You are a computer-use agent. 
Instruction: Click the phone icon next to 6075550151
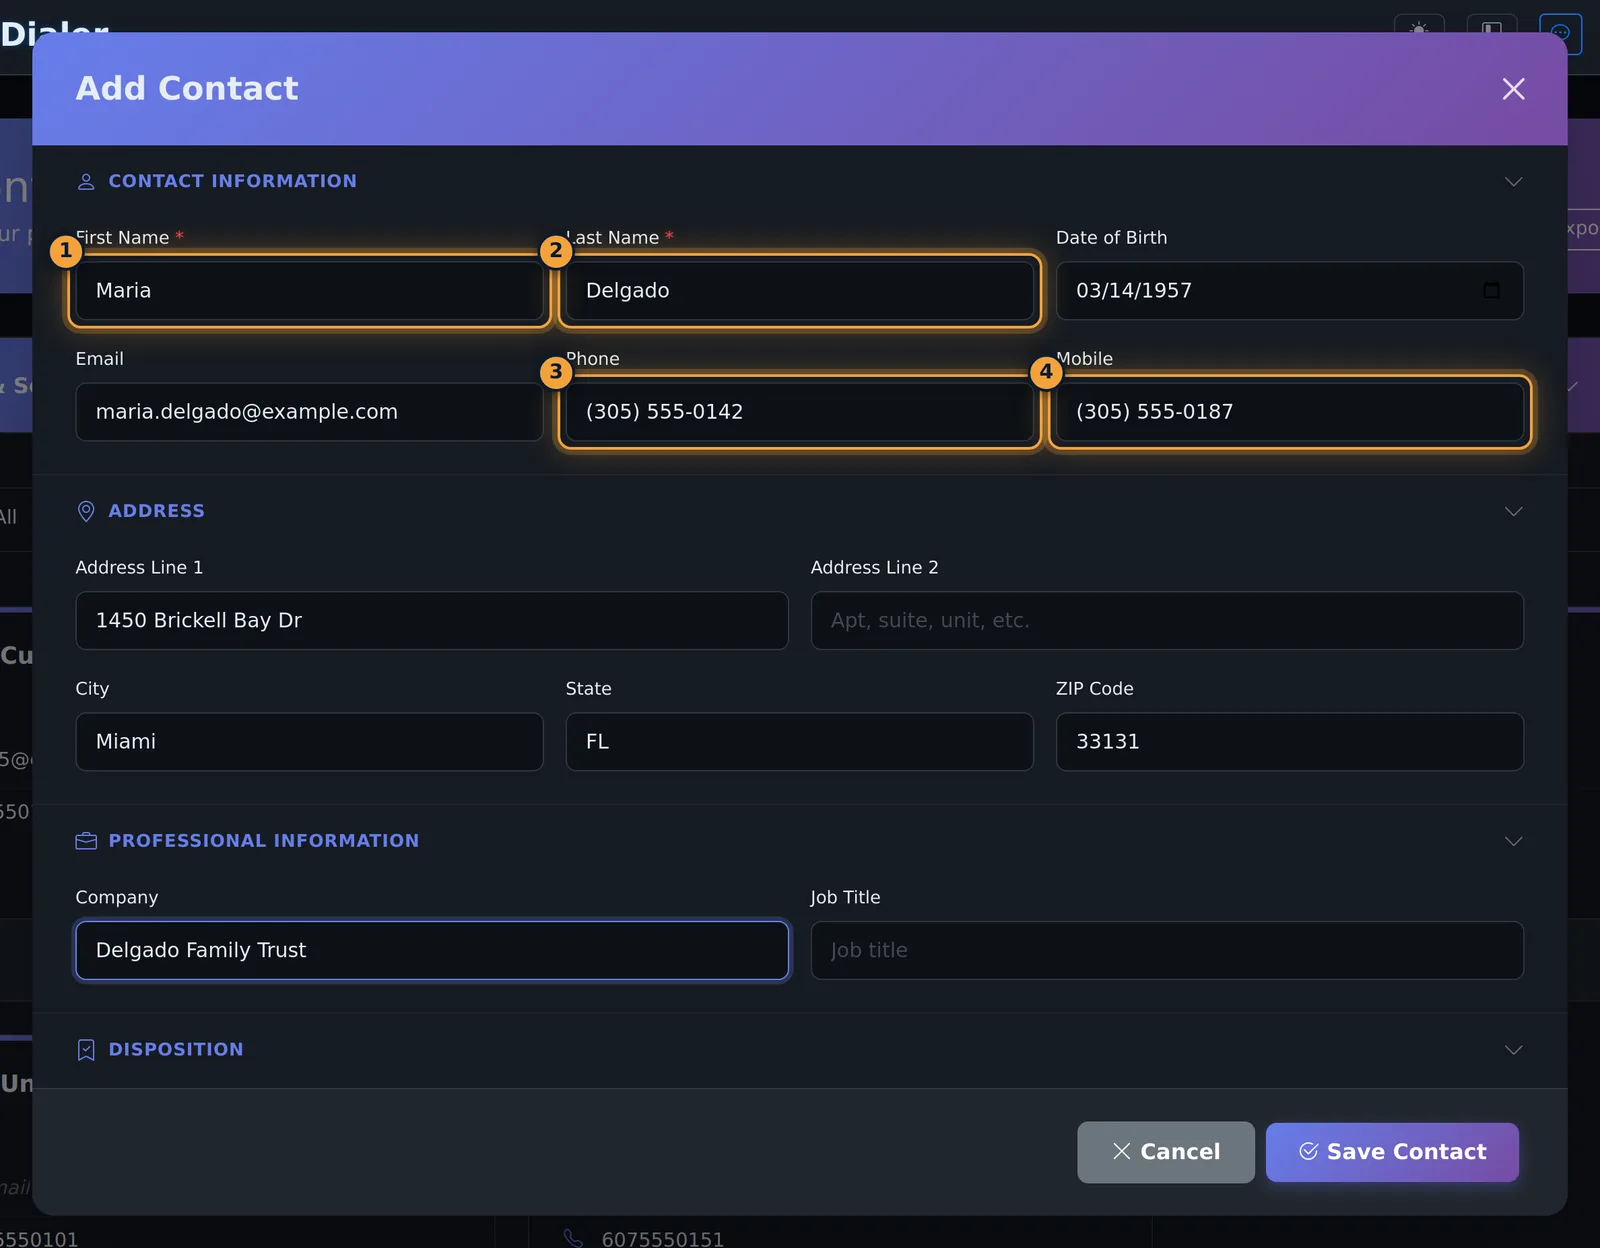pyautogui.click(x=573, y=1238)
